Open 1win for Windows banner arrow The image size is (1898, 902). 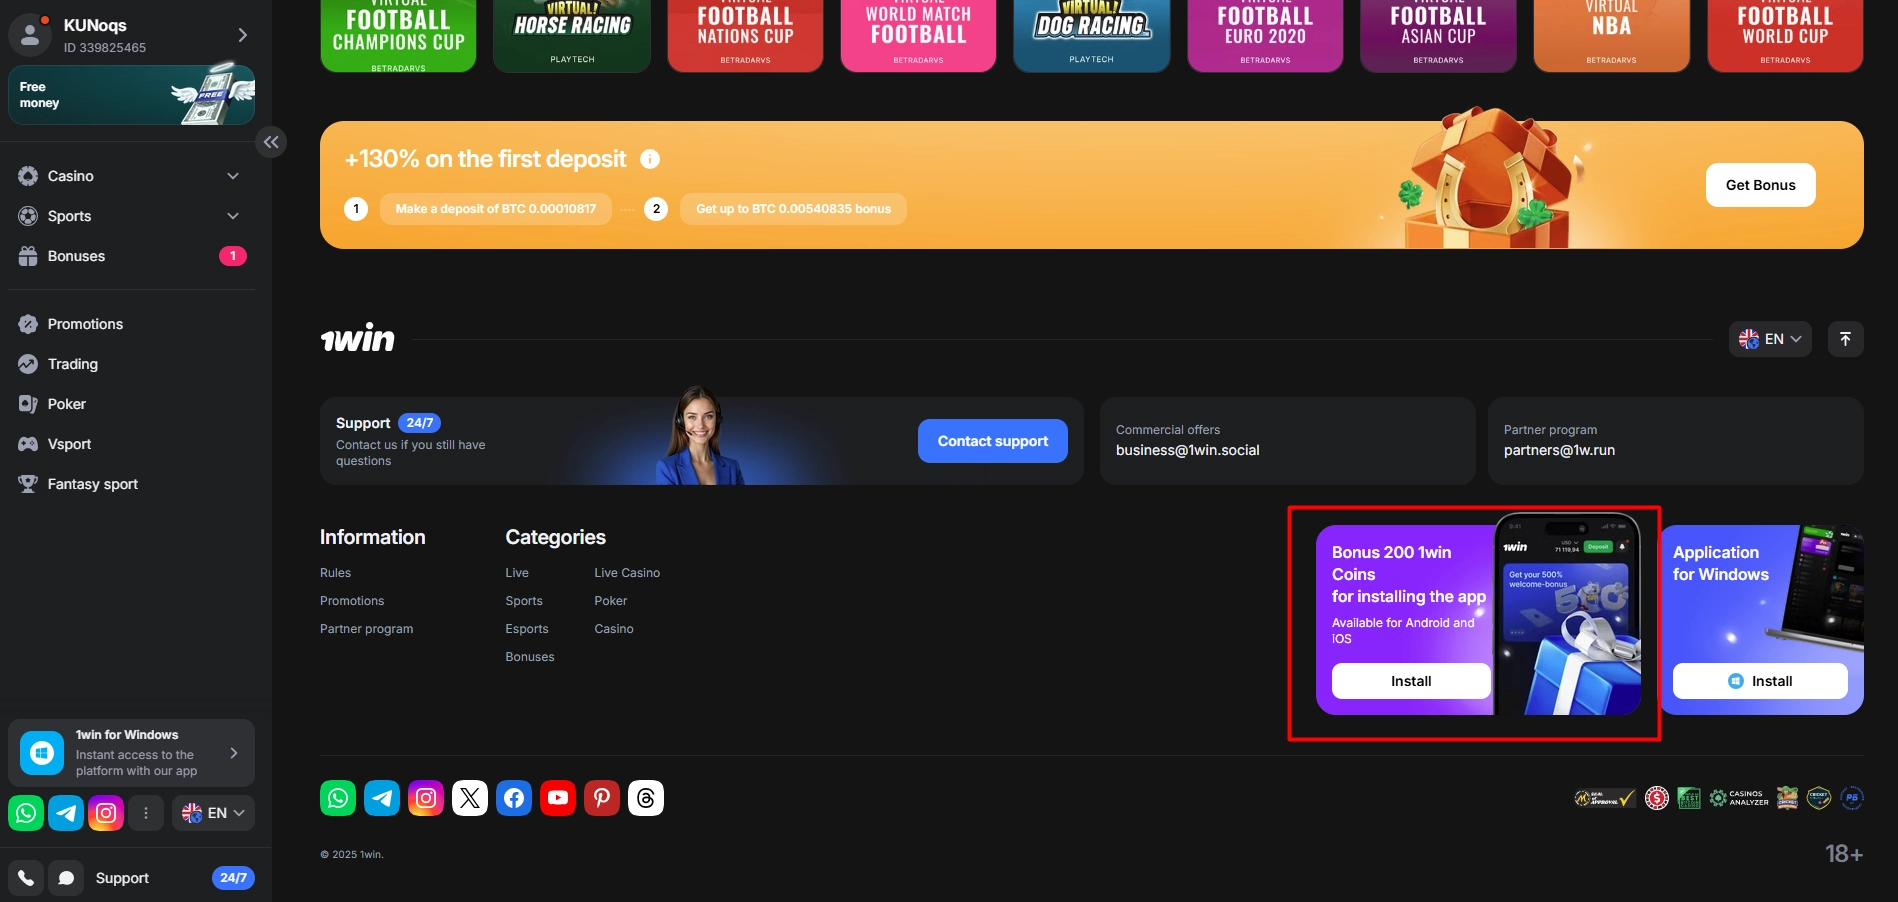pos(234,753)
